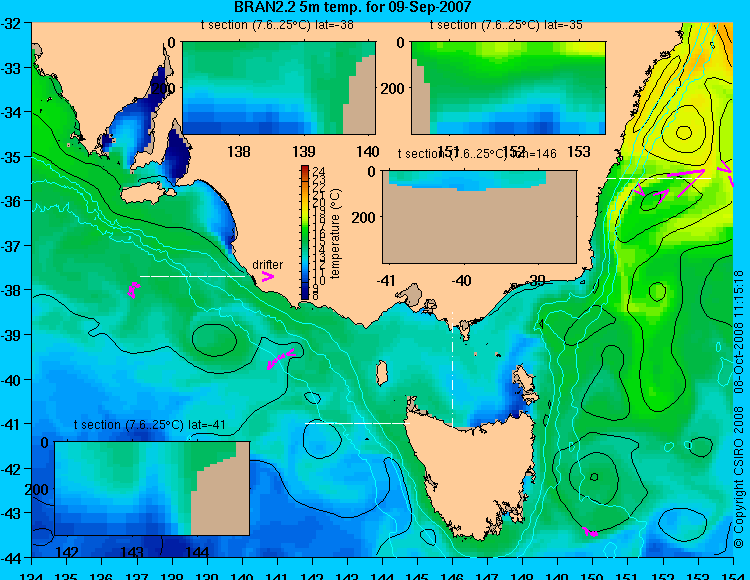Click the magenta drifter track southeast of Tasmania
Screen dimensions: 750x580
pos(590,532)
